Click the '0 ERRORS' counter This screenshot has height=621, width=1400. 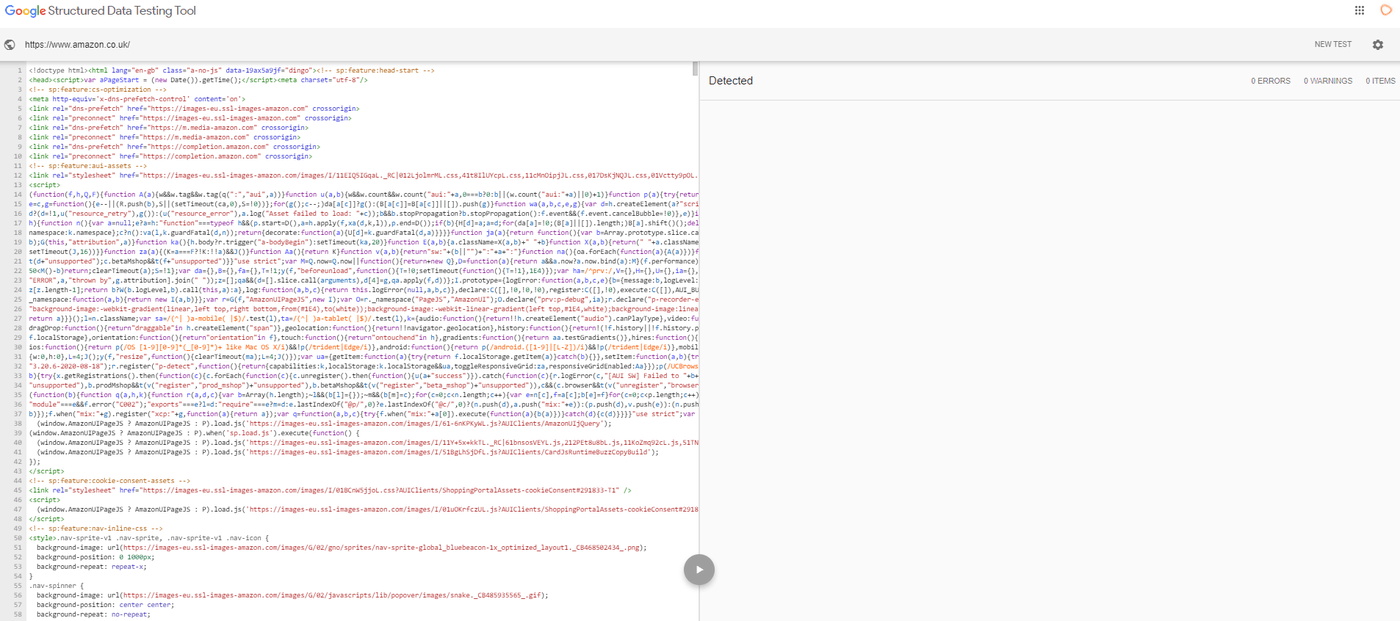[x=1271, y=81]
